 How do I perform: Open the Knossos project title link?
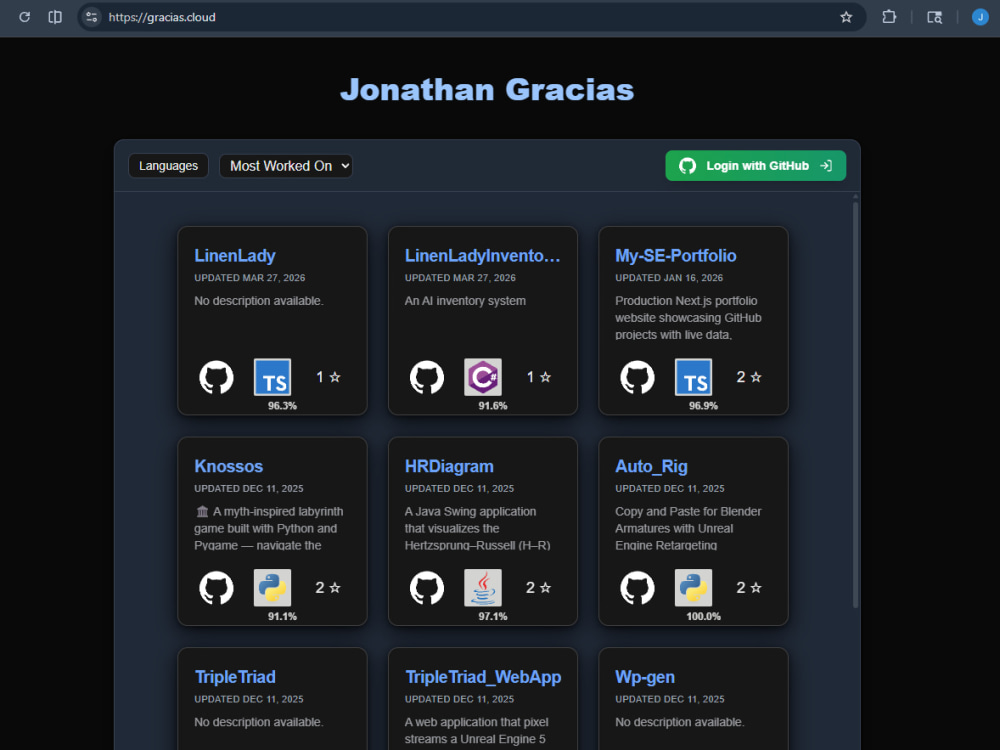(228, 466)
